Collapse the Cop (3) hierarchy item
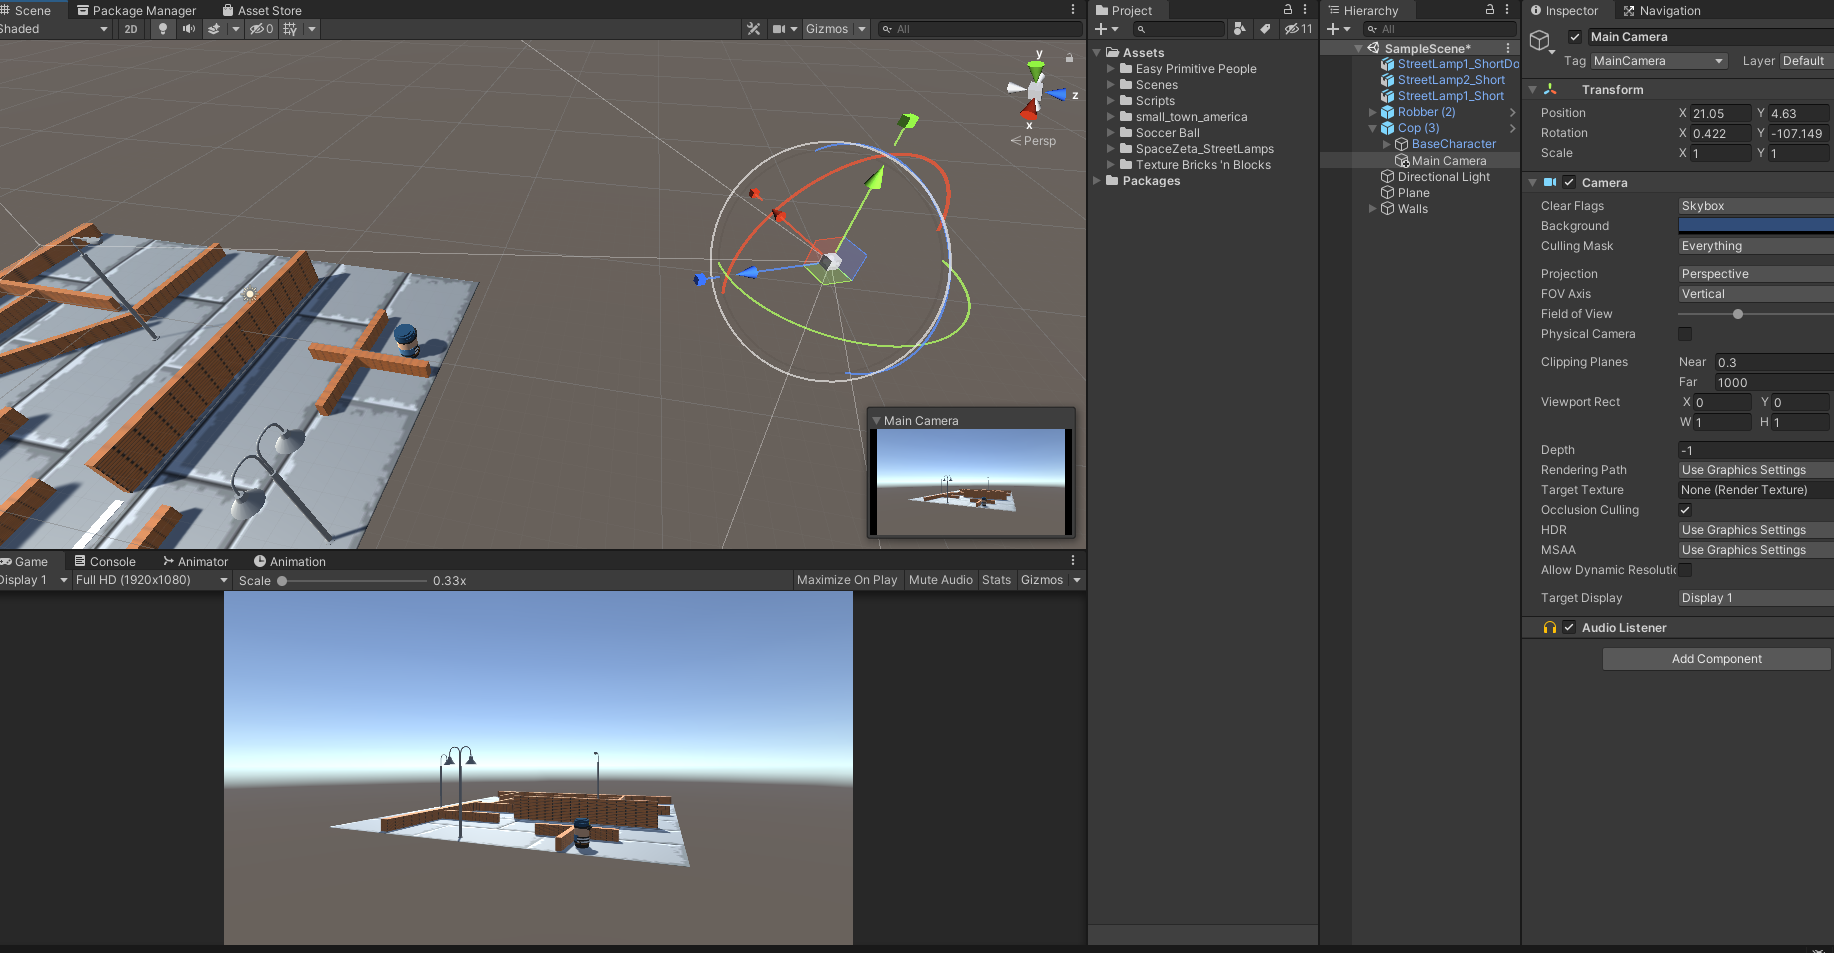The image size is (1834, 953). [x=1372, y=128]
